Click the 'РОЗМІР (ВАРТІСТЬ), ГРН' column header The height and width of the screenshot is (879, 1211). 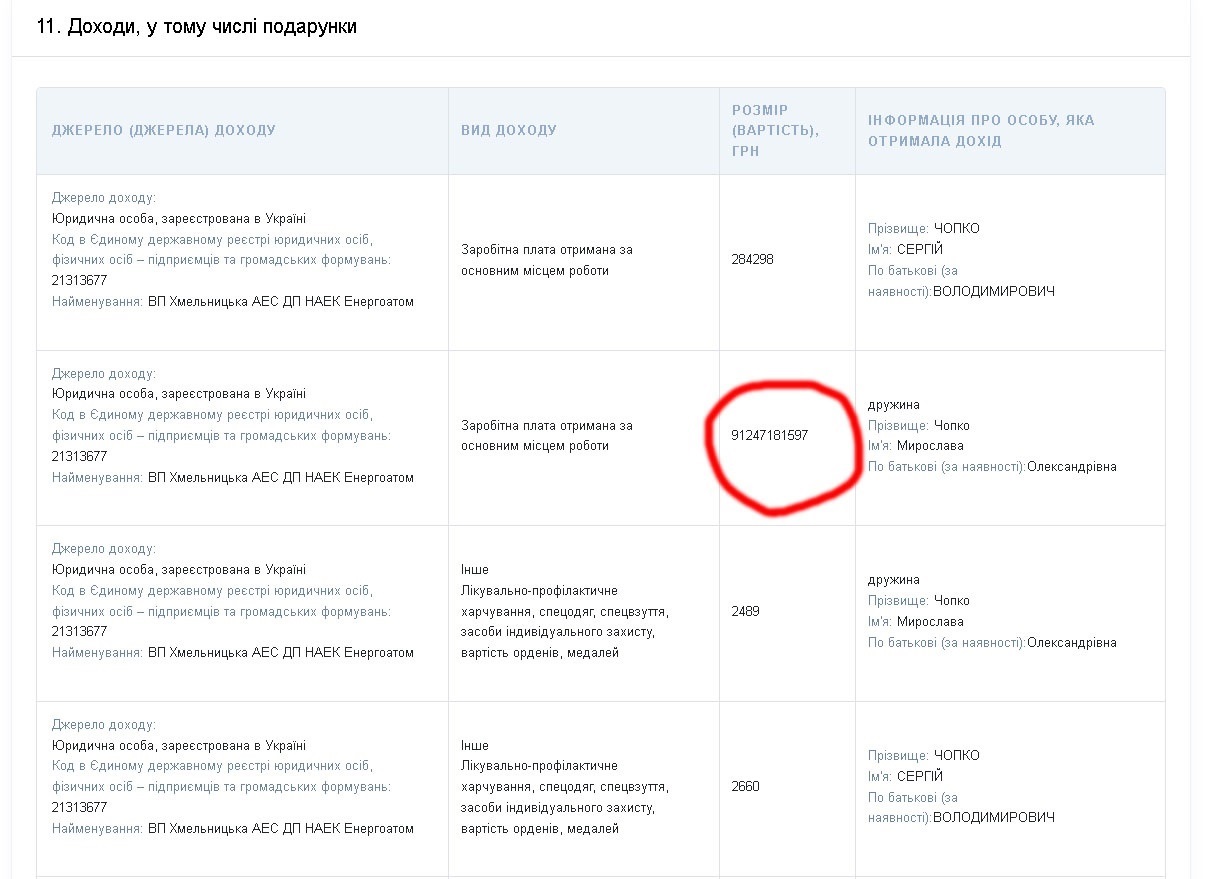coord(775,131)
